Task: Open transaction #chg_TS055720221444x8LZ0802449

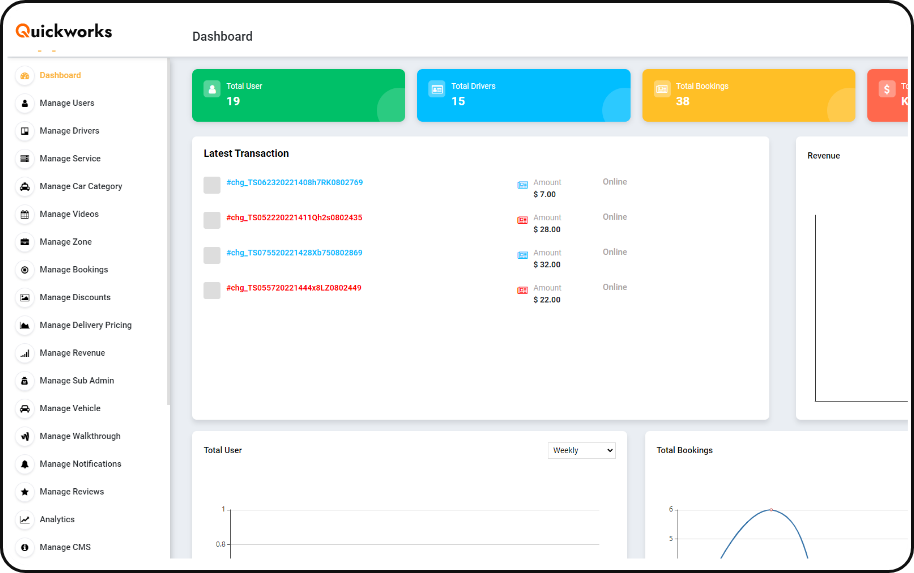Action: pos(294,288)
